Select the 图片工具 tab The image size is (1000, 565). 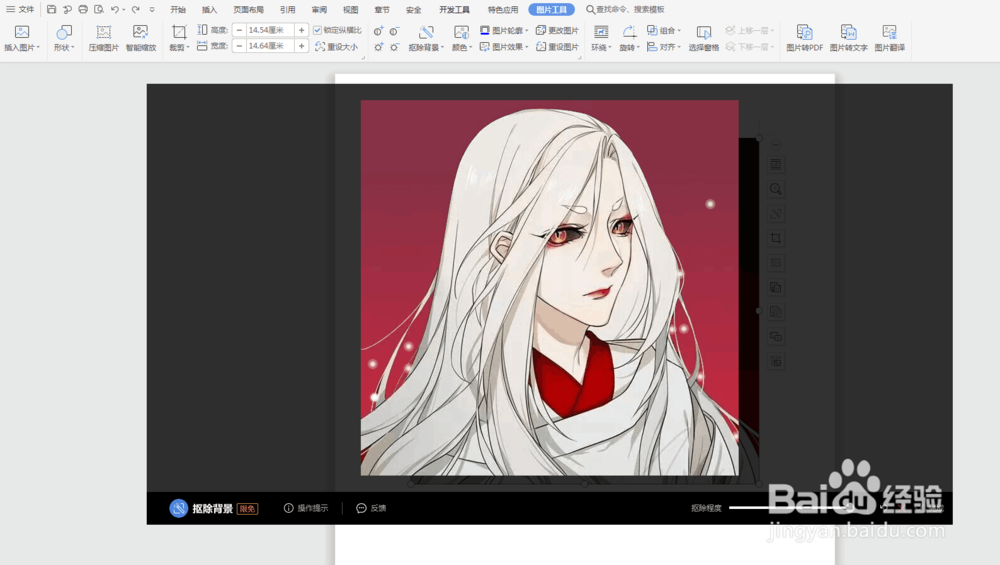(x=551, y=10)
